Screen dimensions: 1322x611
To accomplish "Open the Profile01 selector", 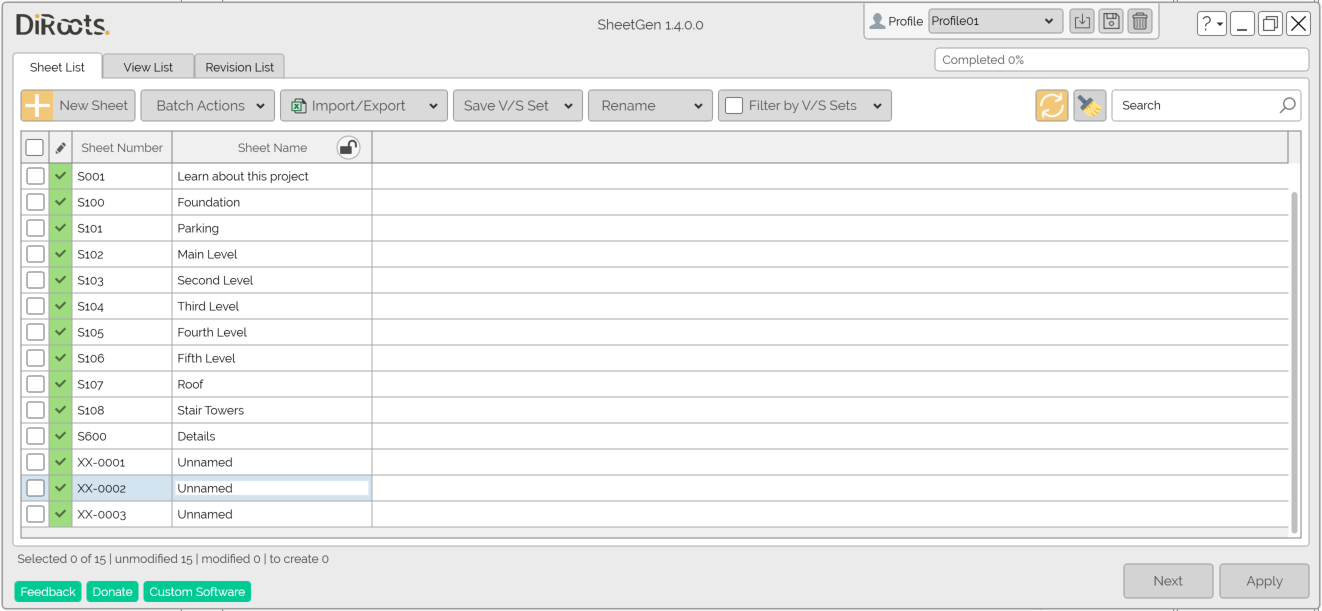I will (x=994, y=20).
